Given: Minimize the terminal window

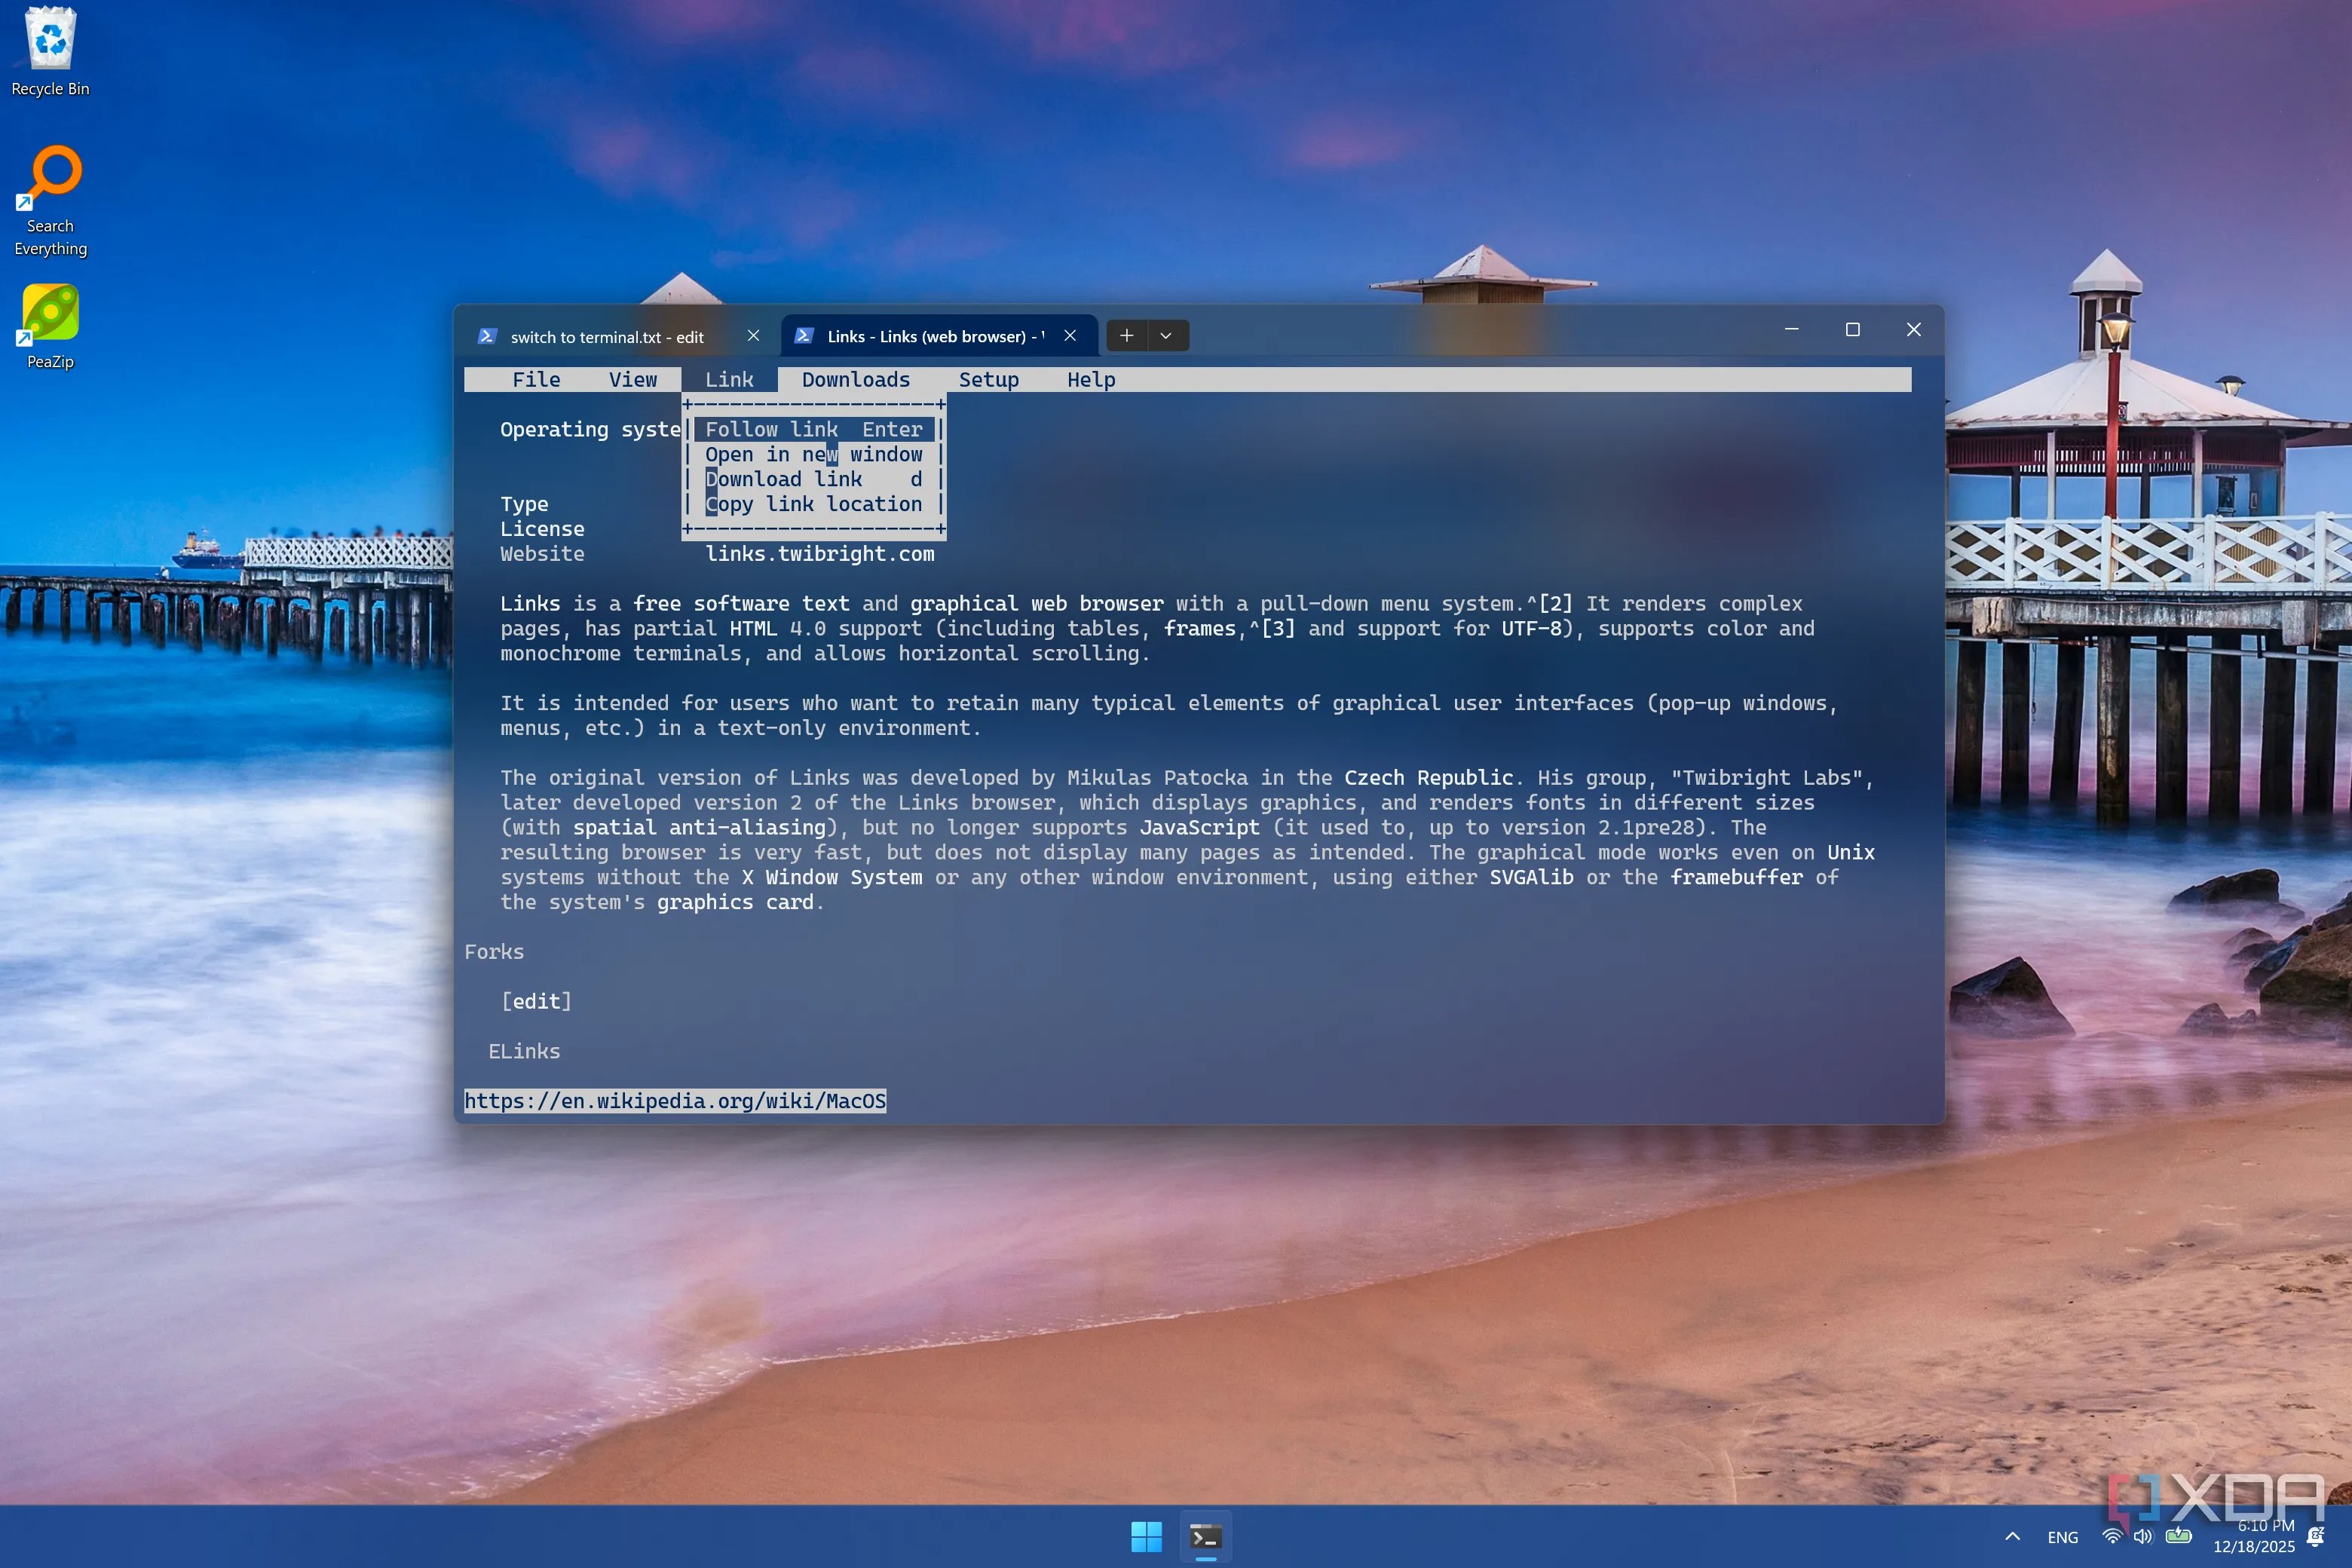Looking at the screenshot, I should [1792, 329].
